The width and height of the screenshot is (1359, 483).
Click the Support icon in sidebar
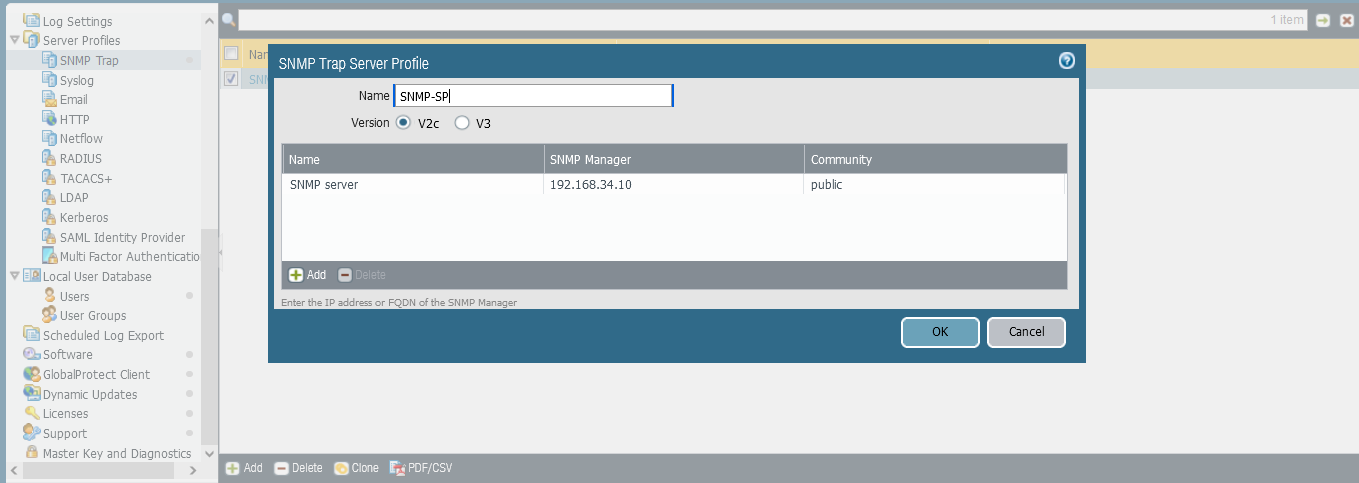point(32,433)
